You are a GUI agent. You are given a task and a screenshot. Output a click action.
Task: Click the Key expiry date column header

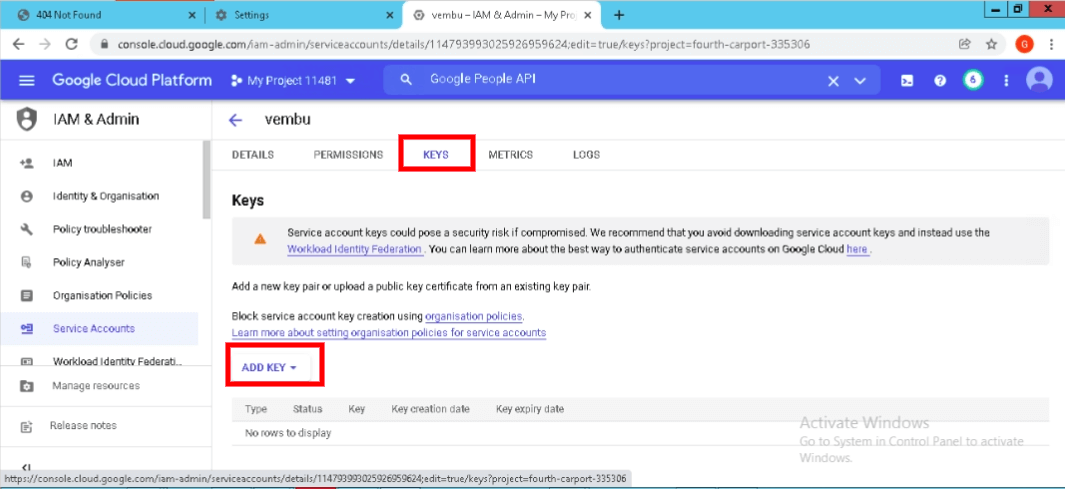530,409
